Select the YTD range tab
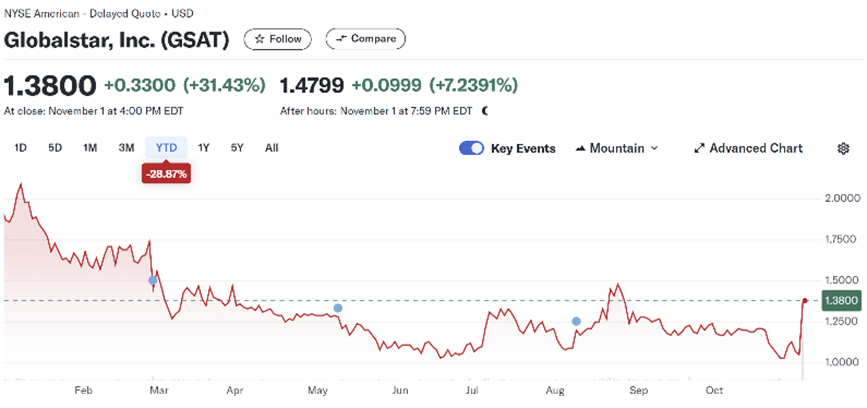Image resolution: width=867 pixels, height=408 pixels. pyautogui.click(x=166, y=148)
